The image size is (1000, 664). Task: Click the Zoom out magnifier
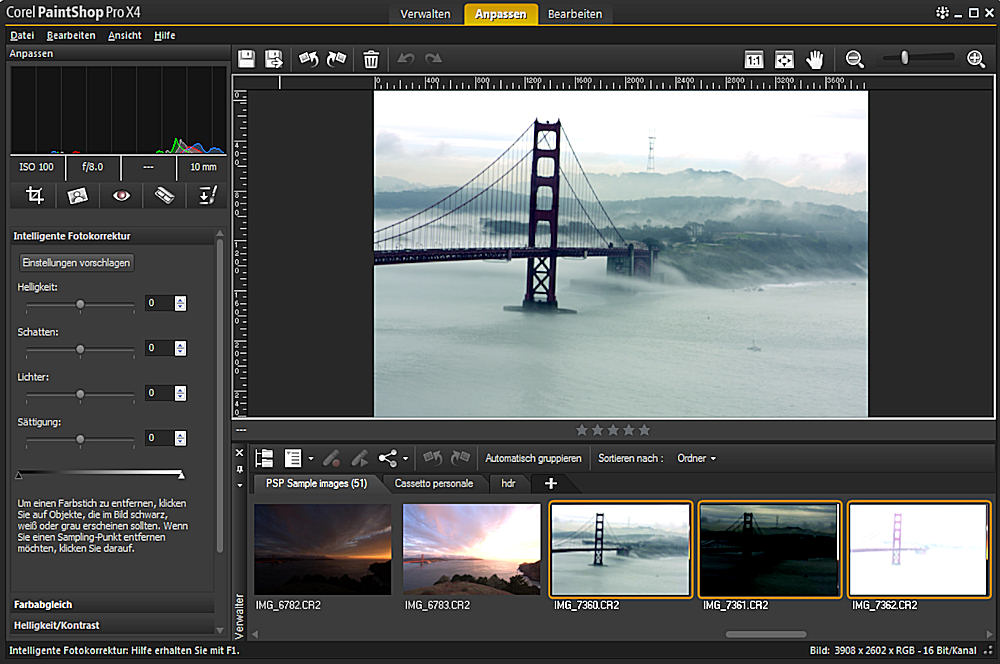click(x=855, y=59)
